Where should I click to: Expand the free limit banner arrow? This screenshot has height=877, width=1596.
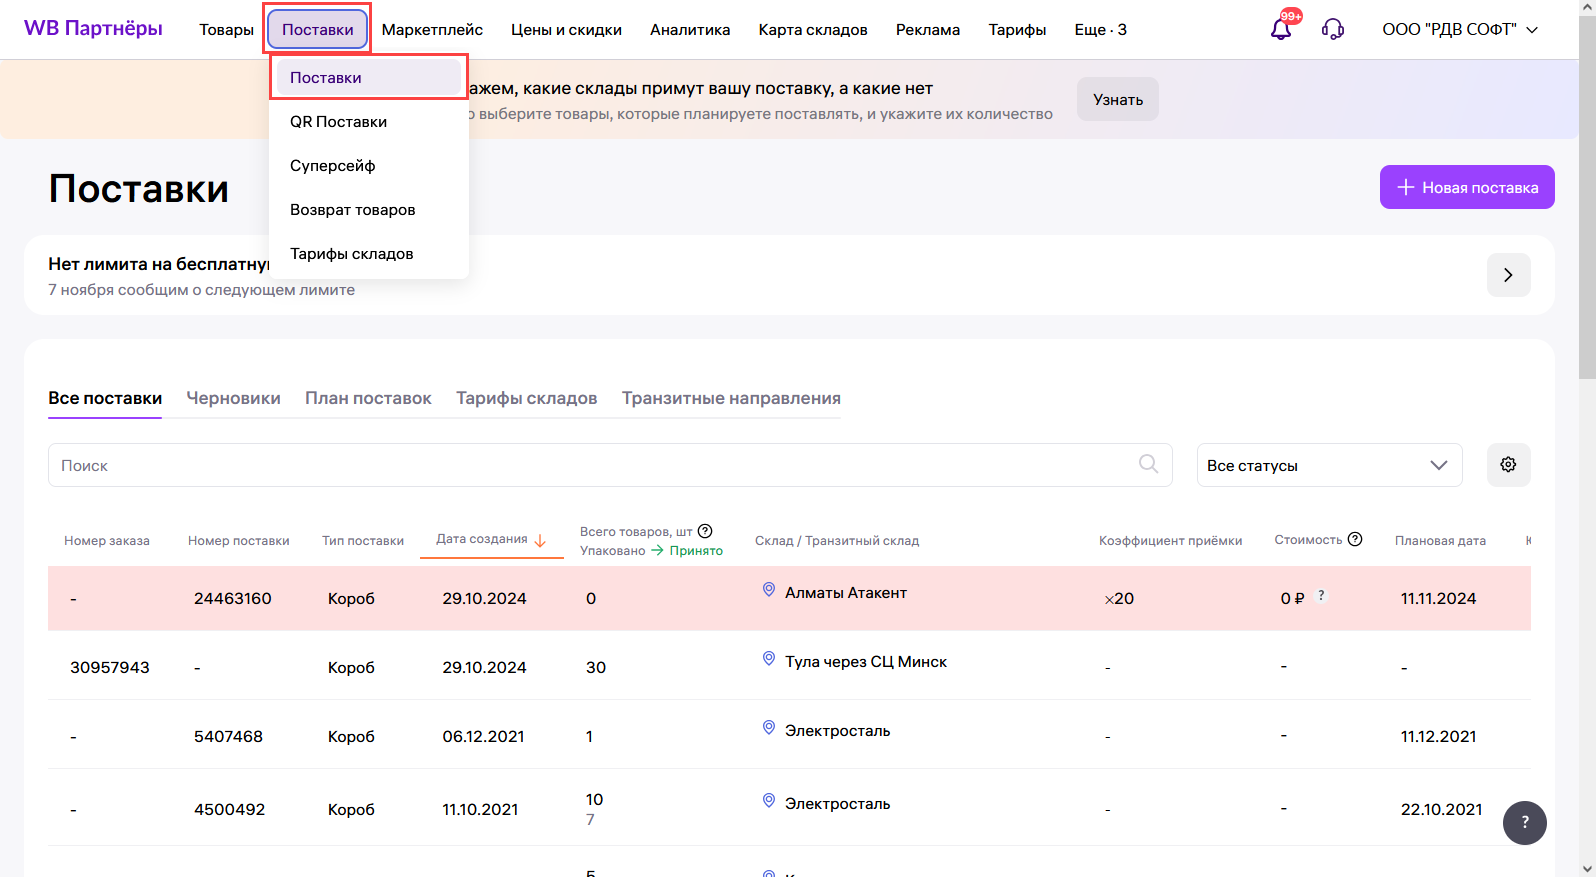[1508, 275]
